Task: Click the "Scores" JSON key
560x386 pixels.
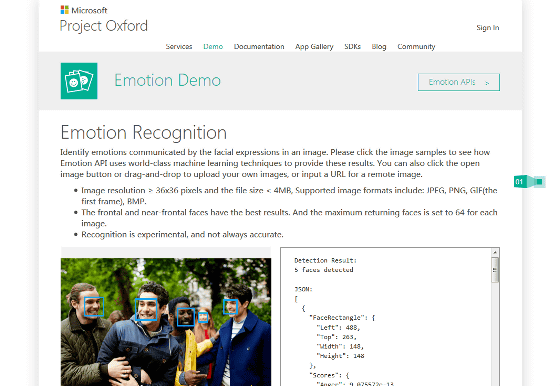Action: 325,375
